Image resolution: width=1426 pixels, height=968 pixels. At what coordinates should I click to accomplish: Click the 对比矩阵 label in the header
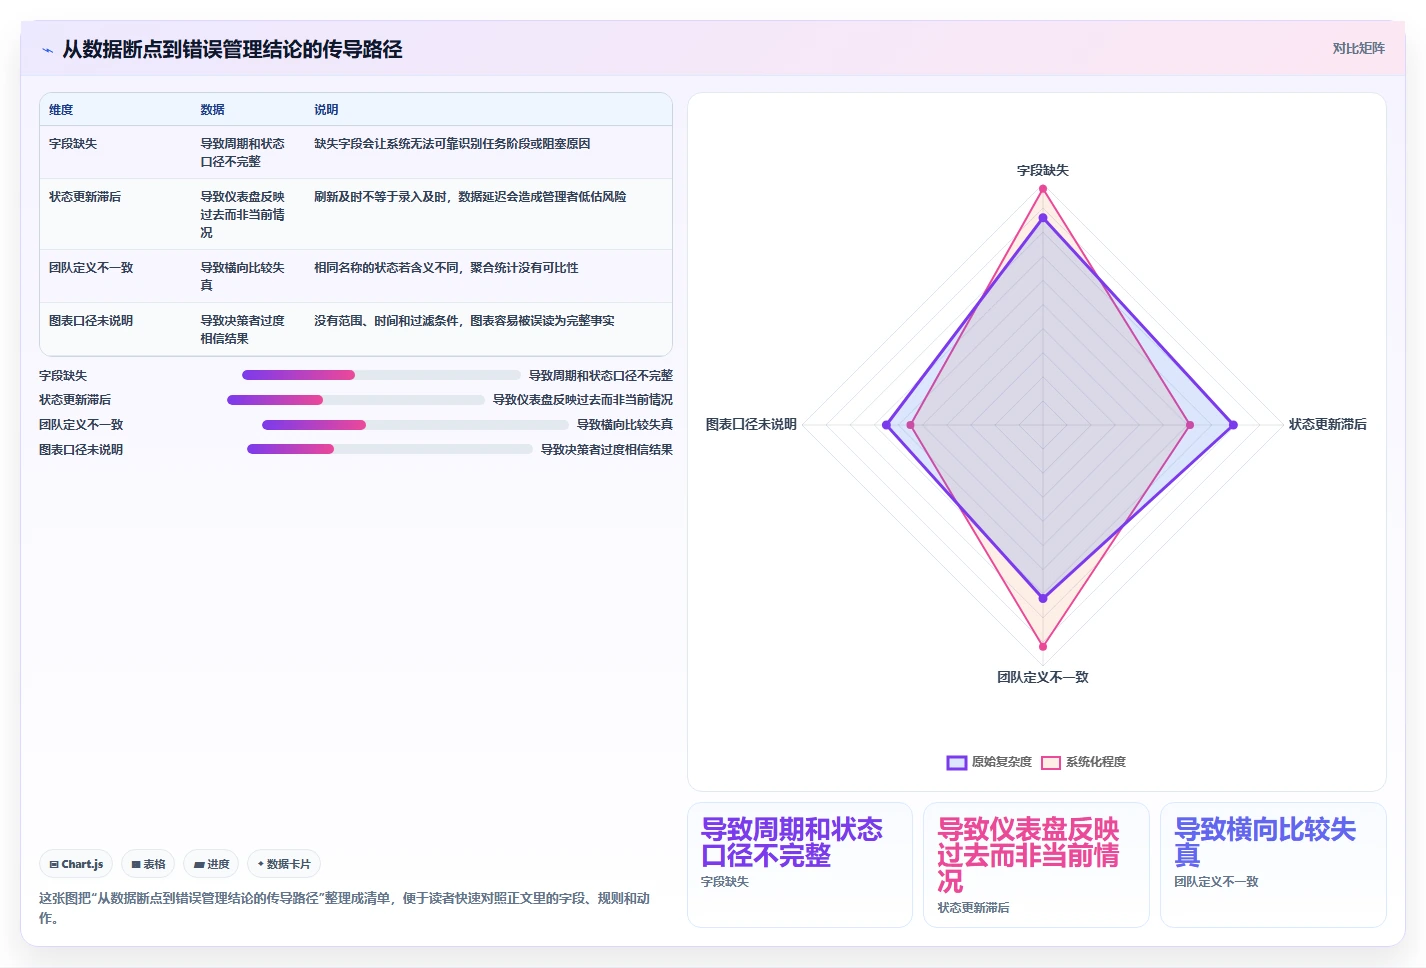tap(1358, 48)
